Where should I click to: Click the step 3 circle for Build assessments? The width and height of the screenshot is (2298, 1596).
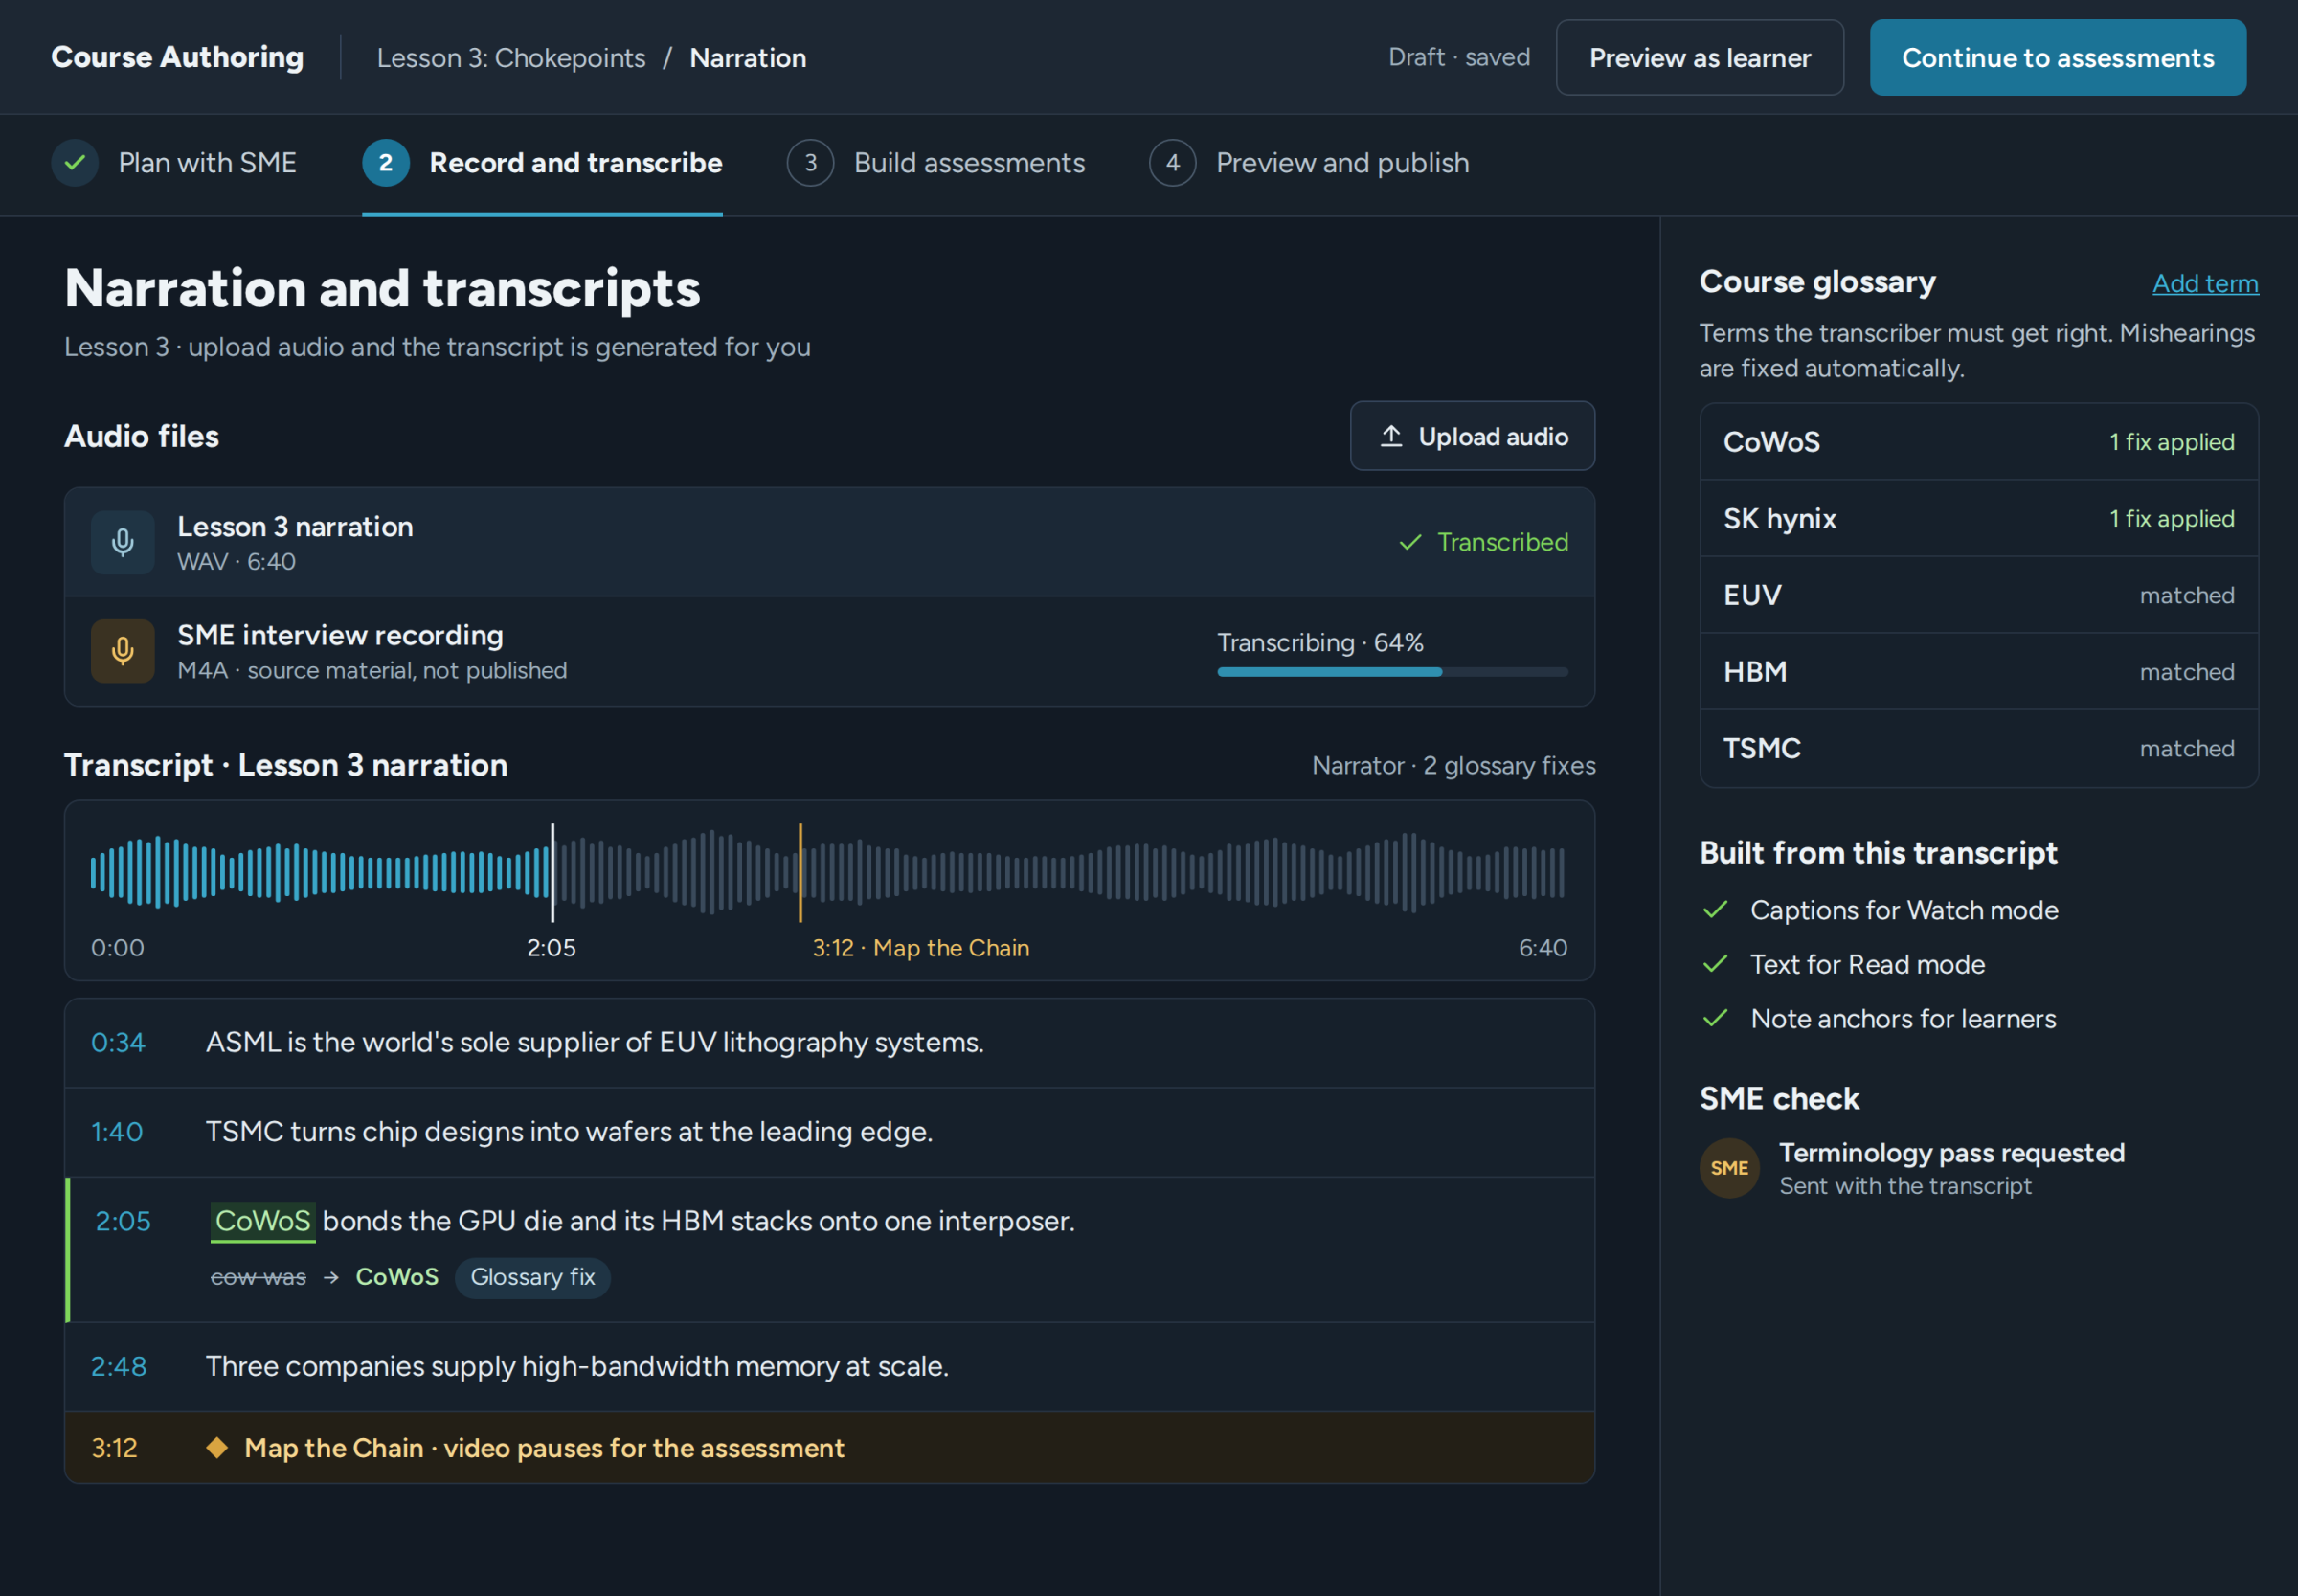810,163
